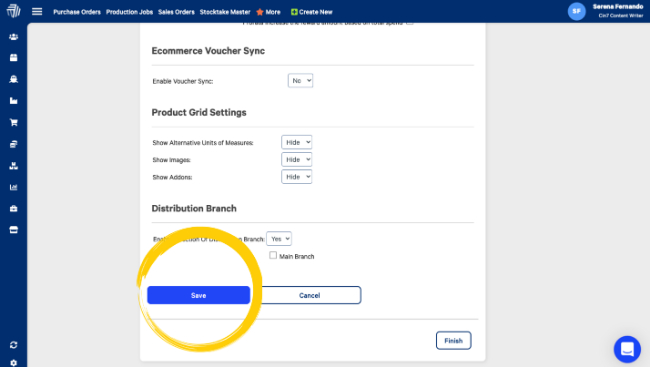Open the Show Addons dropdown
650x367 pixels.
(x=296, y=177)
